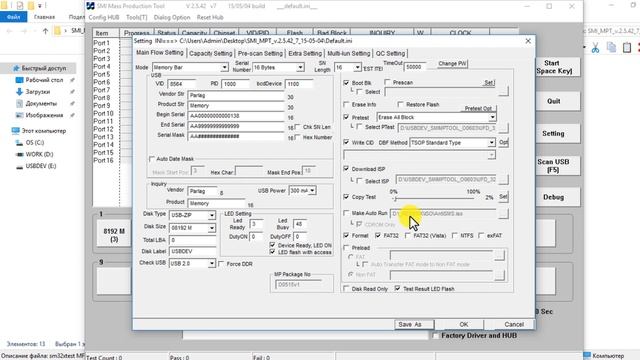Toggle Download ISP checkbox
The width and height of the screenshot is (640, 360).
(347, 169)
